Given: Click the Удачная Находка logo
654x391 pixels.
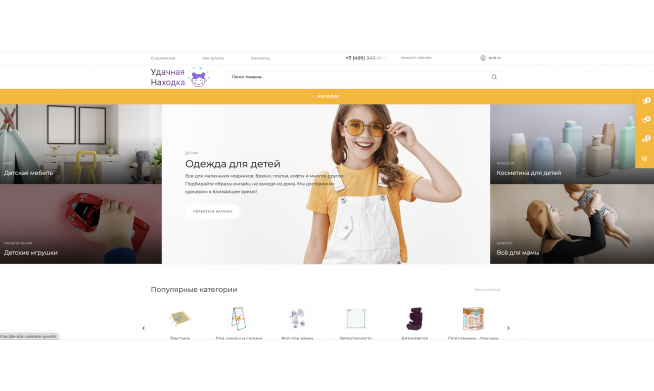Looking at the screenshot, I should (180, 77).
